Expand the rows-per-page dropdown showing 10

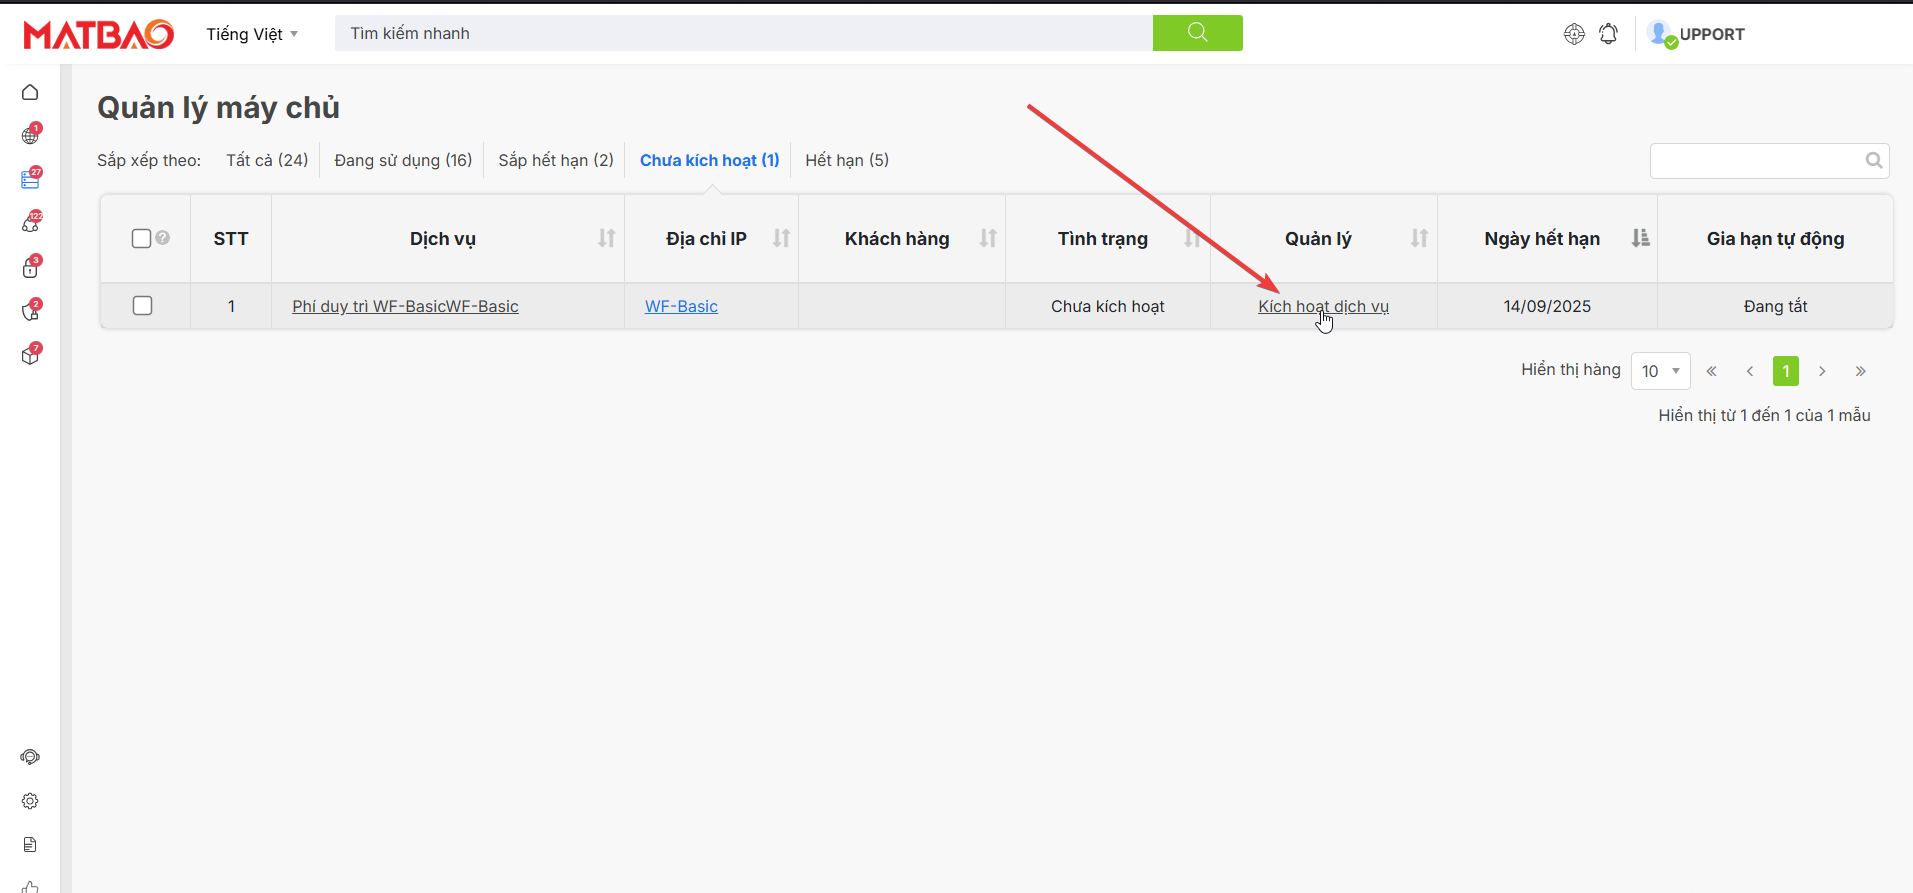coord(1660,371)
